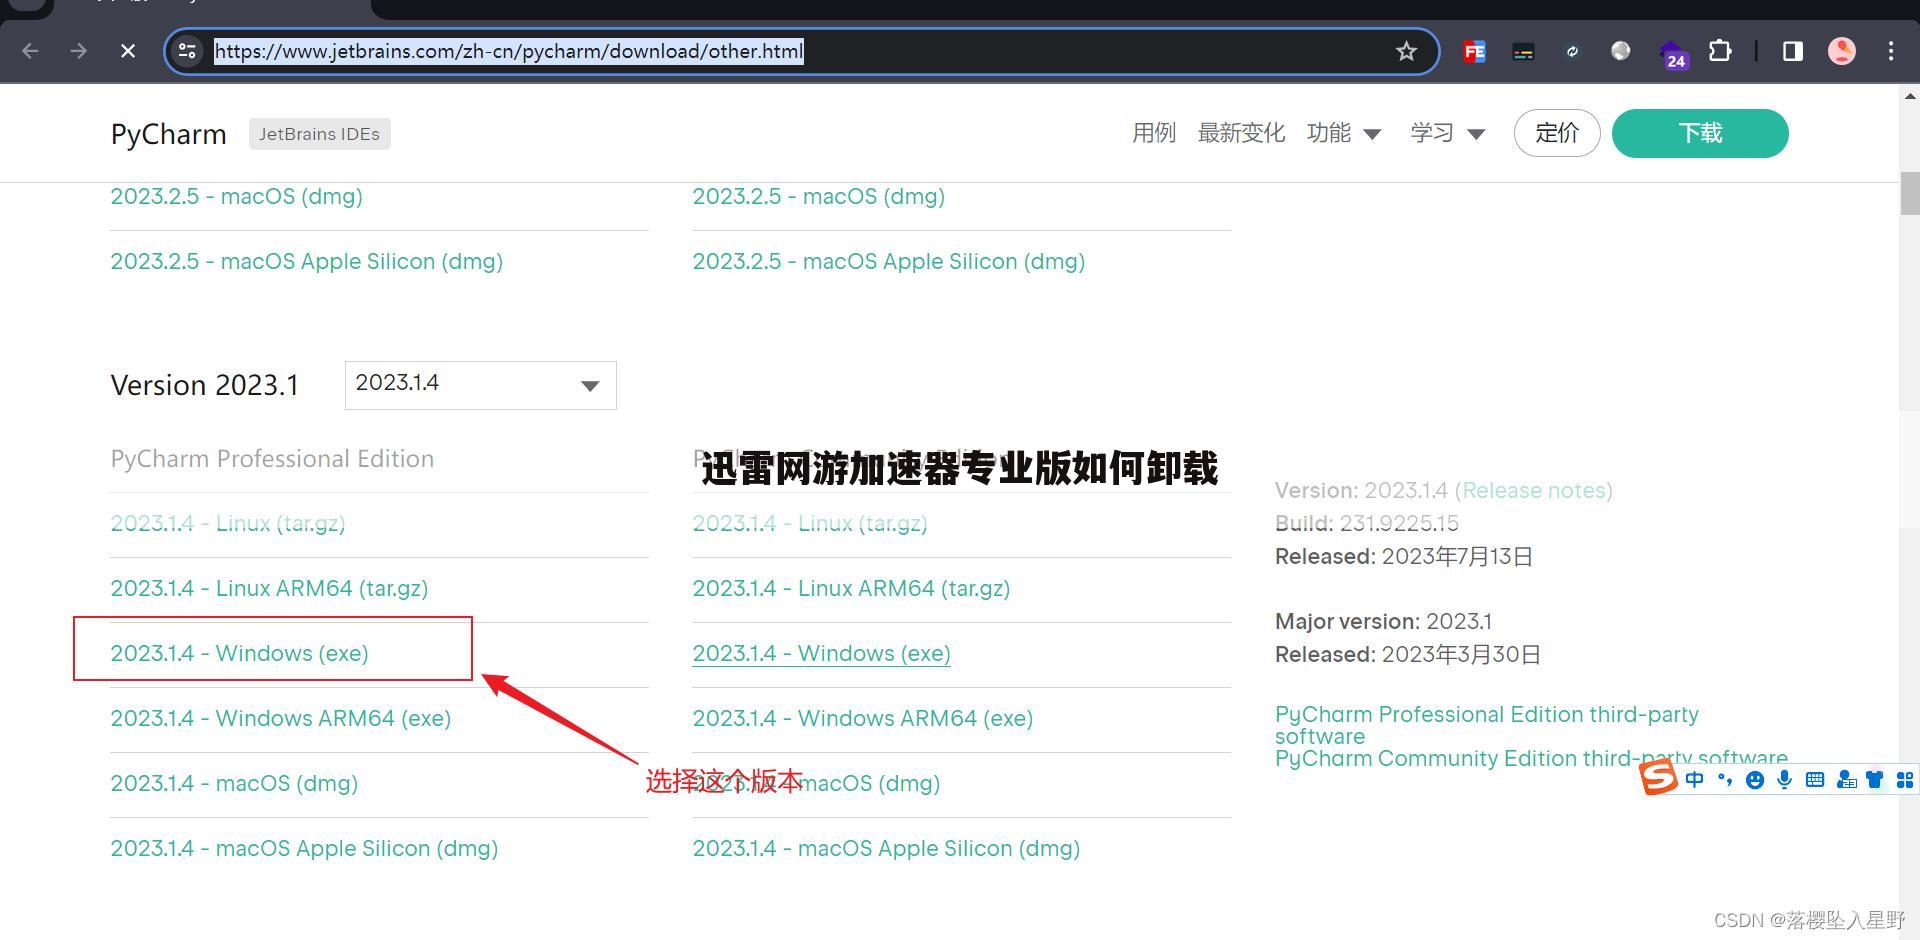
Task: Expand the 功能 menu arrow
Action: [x=1373, y=134]
